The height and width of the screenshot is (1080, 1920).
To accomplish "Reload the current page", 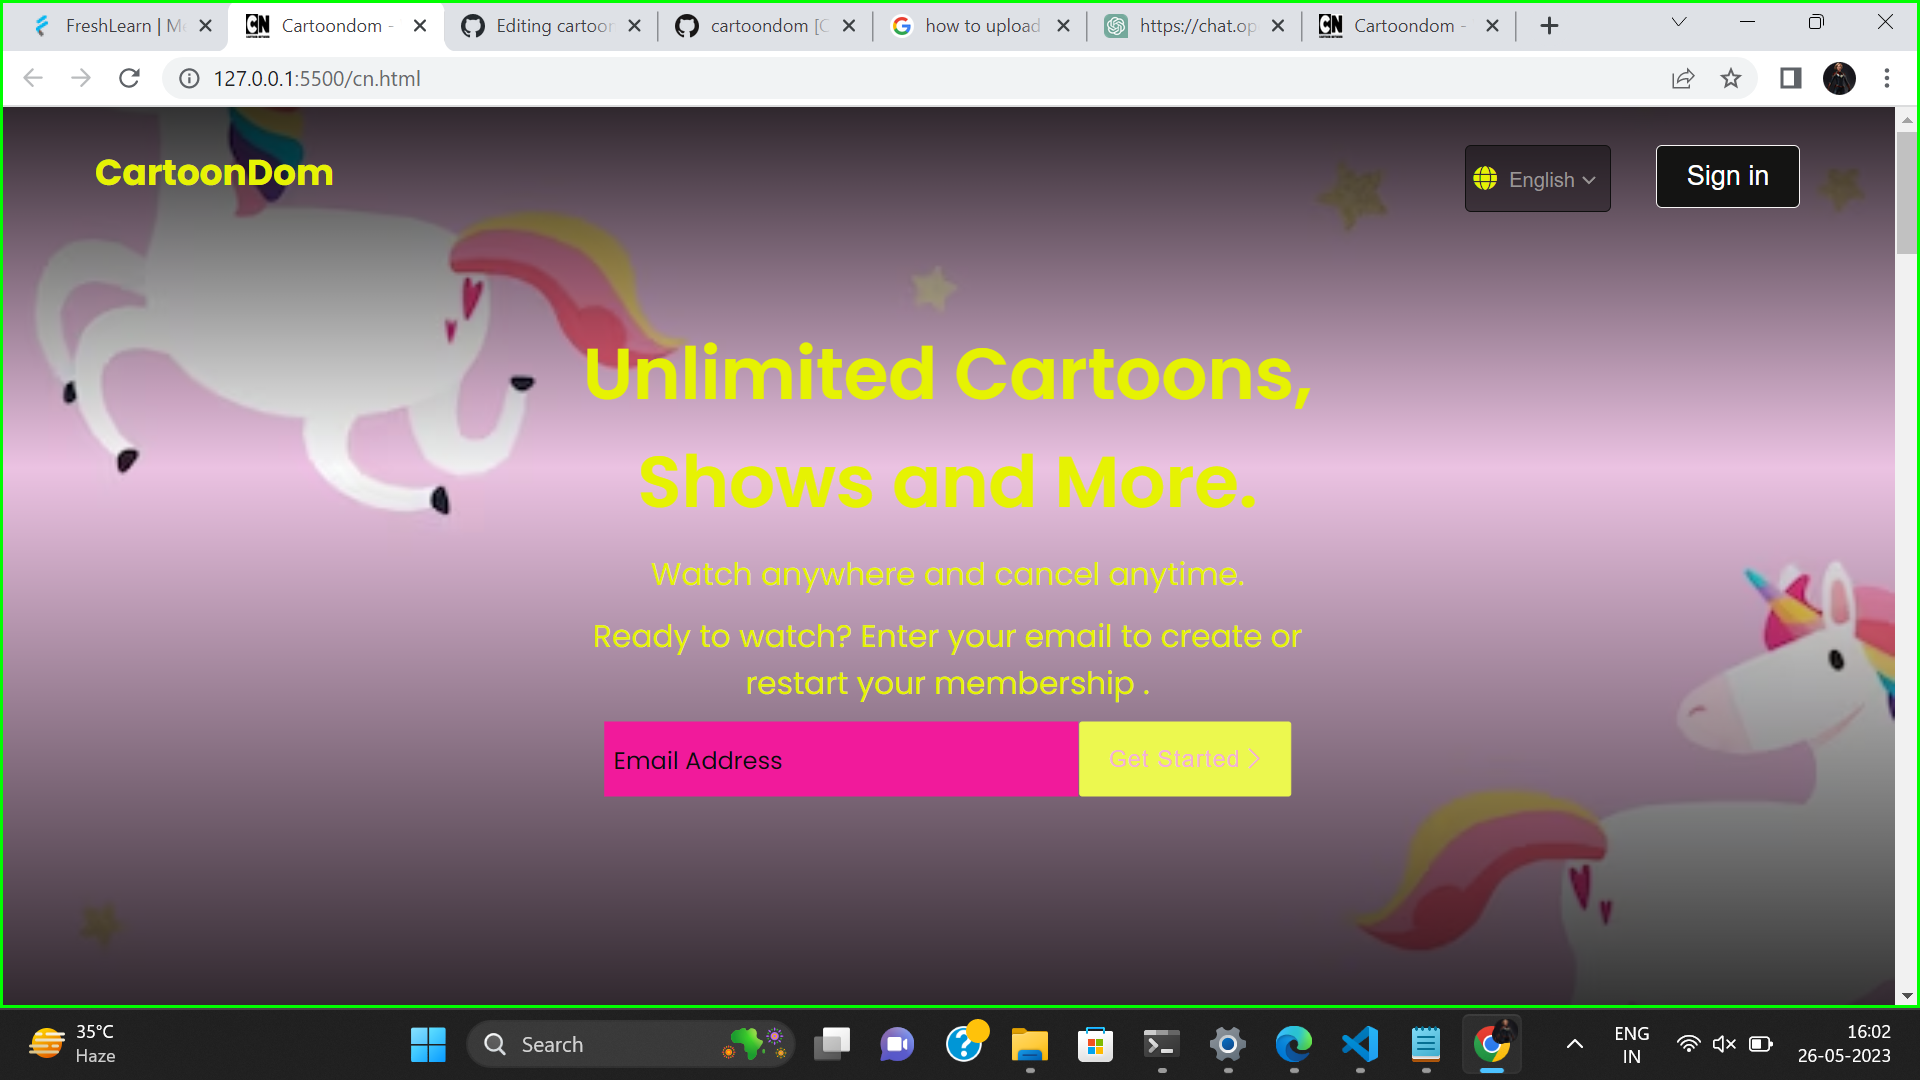I will pos(129,78).
